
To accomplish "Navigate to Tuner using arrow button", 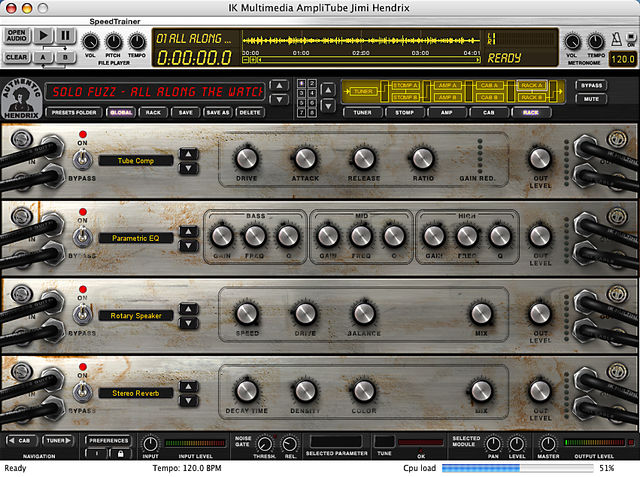I will (58, 441).
